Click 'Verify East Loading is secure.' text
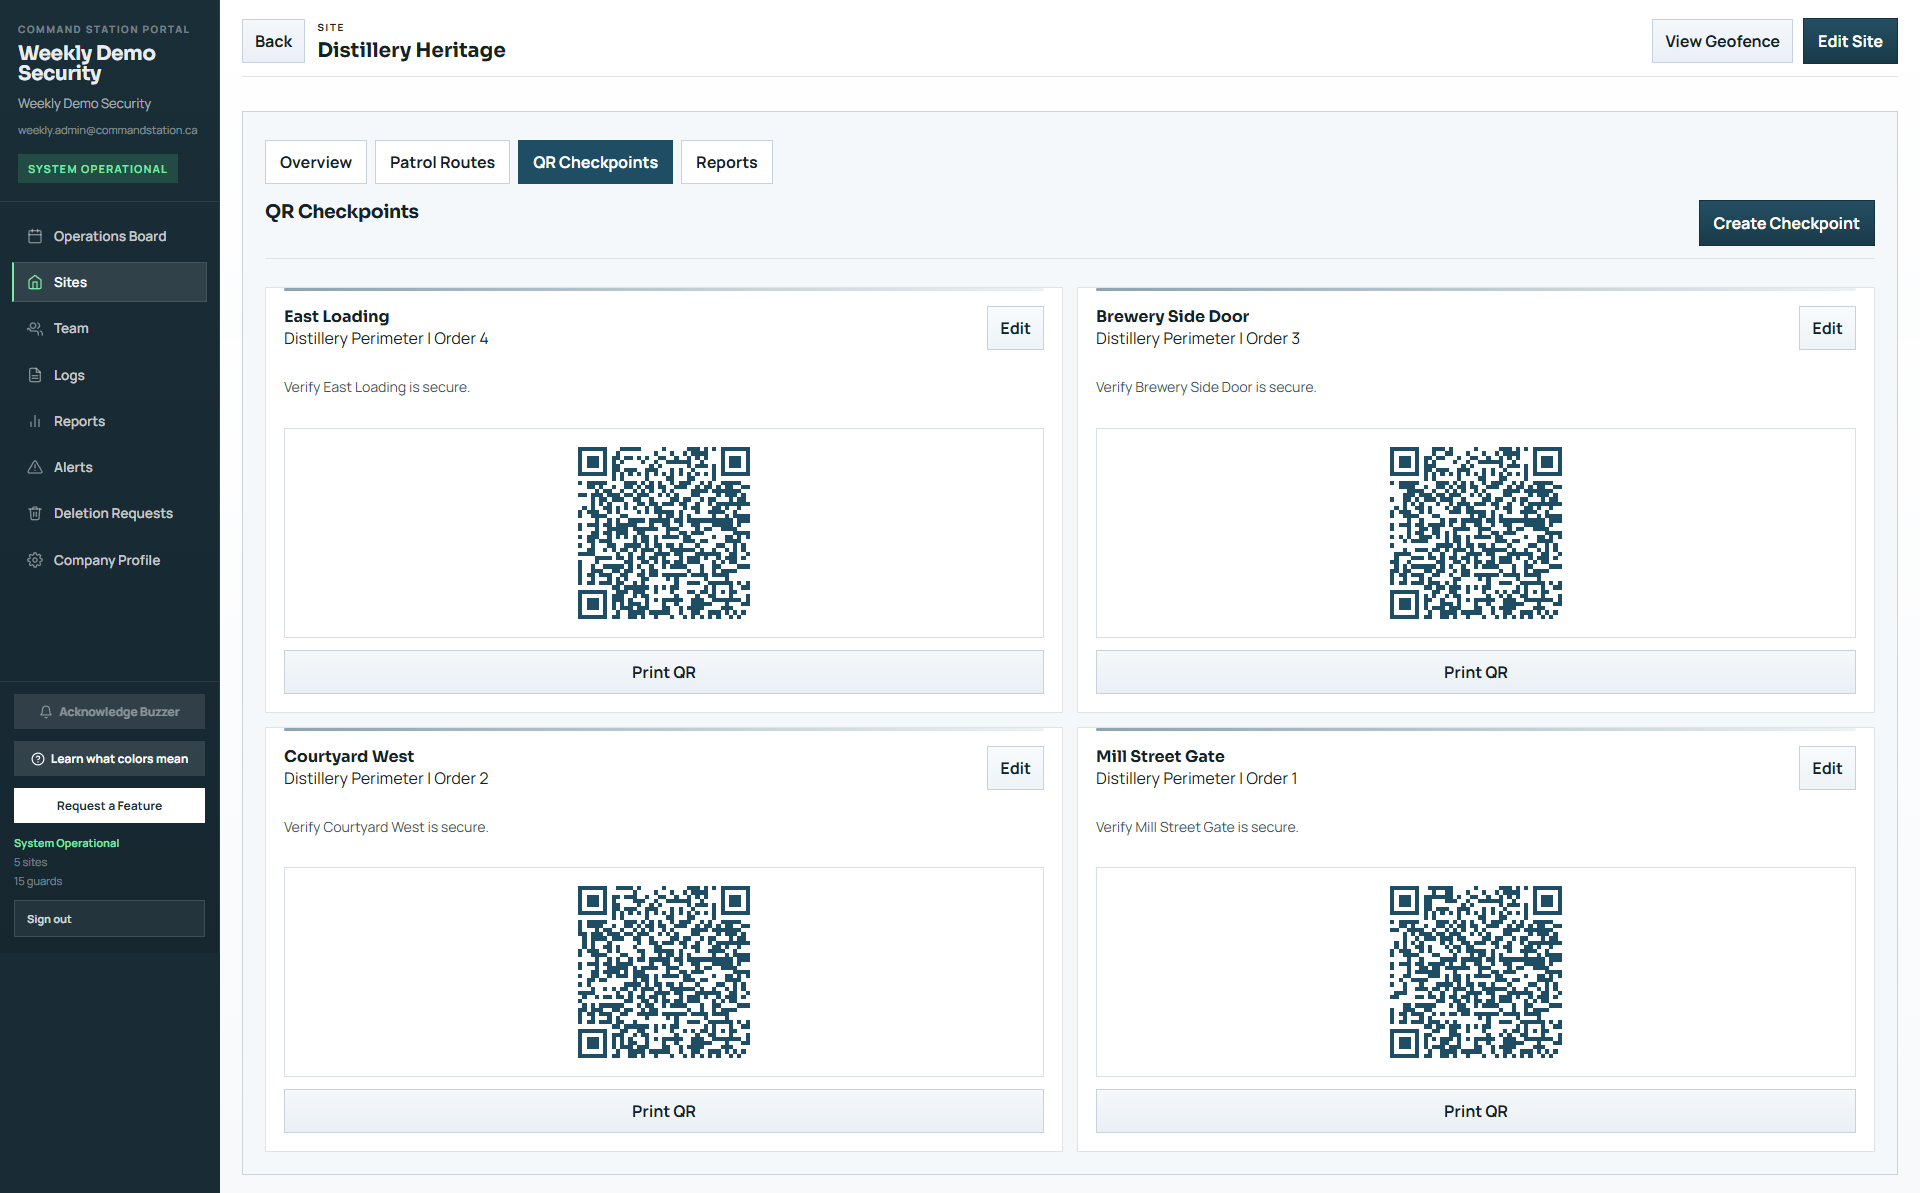1920x1193 pixels. click(x=377, y=387)
